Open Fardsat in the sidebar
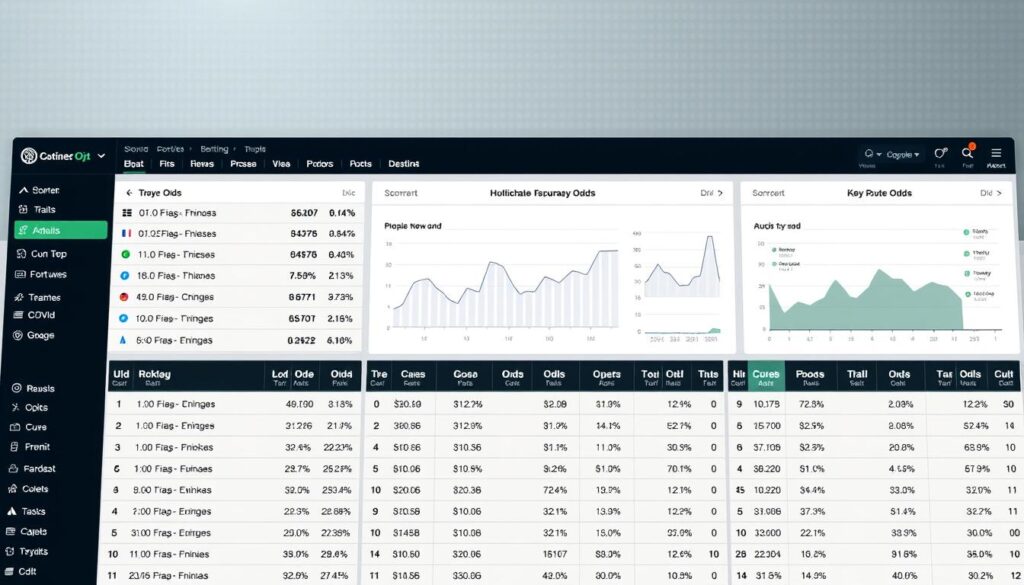The width and height of the screenshot is (1024, 585). click(32, 468)
